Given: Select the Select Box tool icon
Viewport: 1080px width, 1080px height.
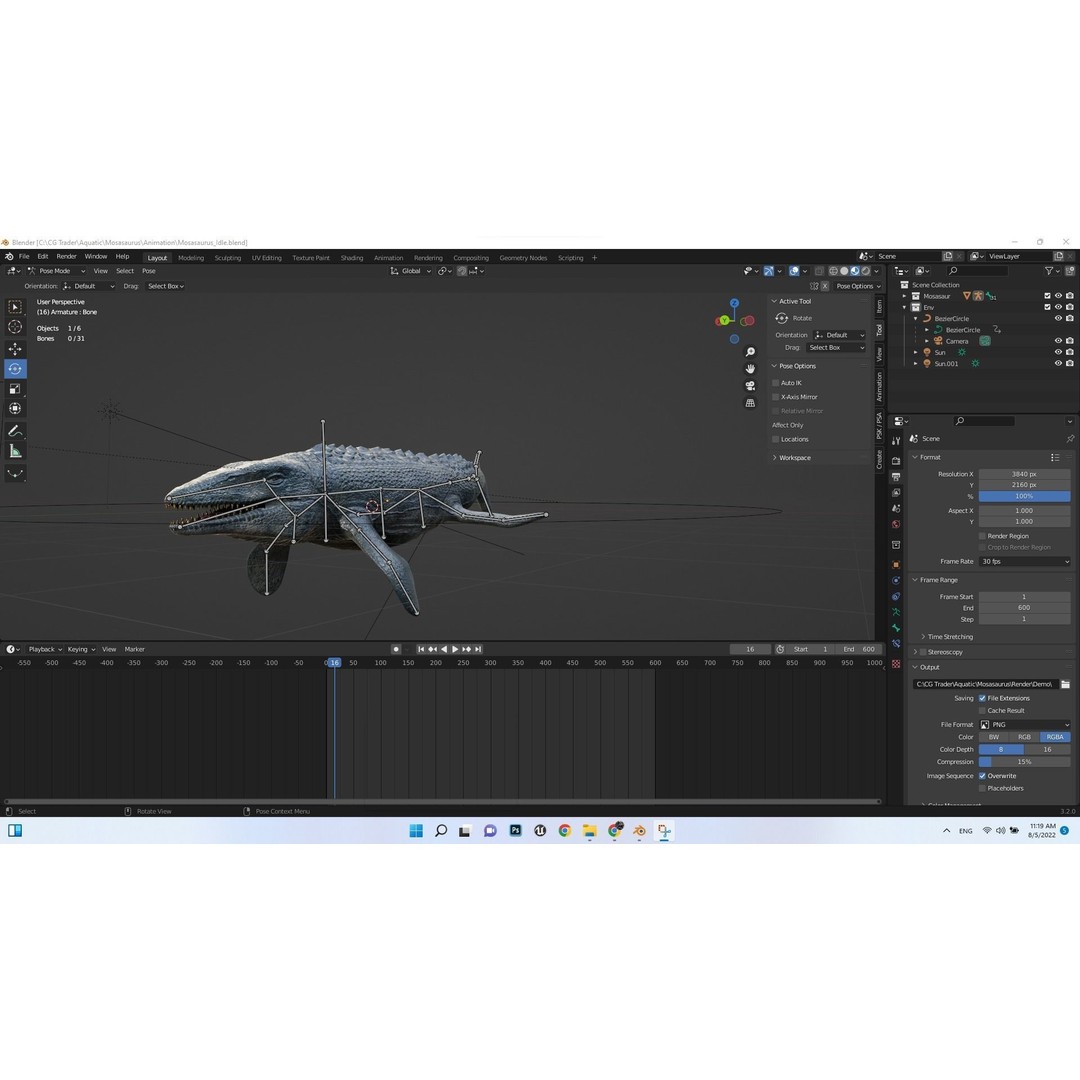Looking at the screenshot, I should [x=15, y=307].
